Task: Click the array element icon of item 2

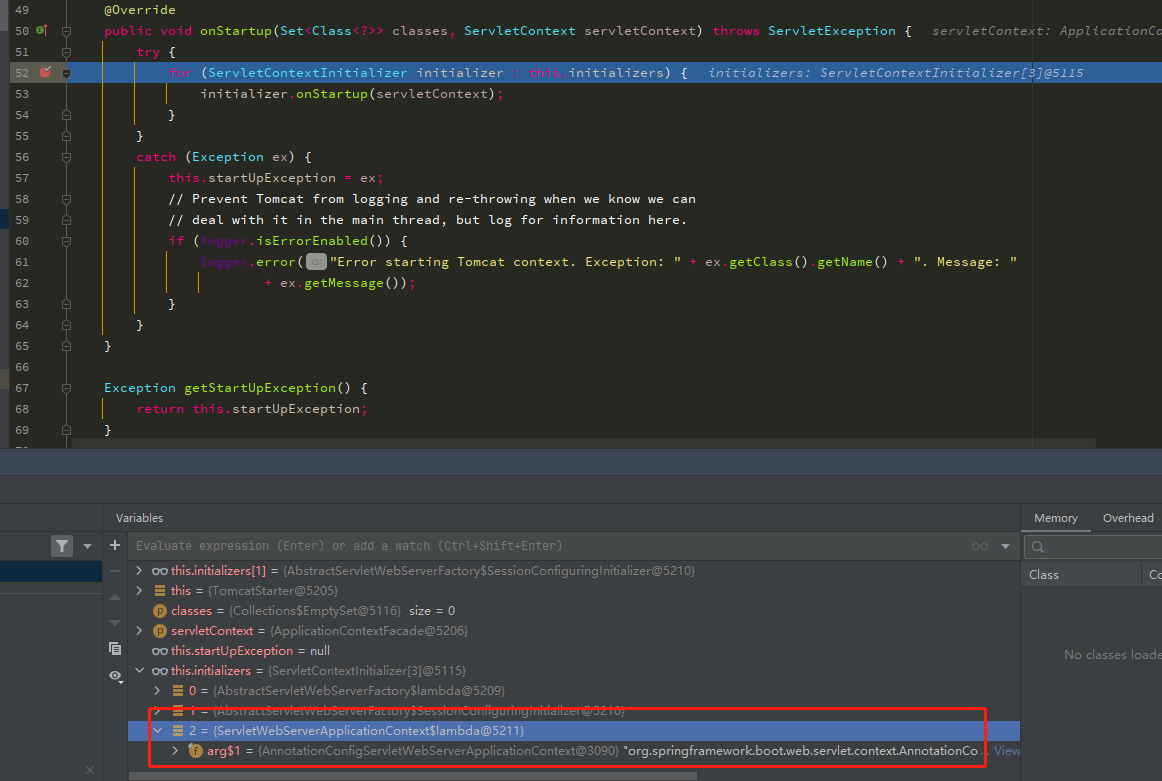Action: click(x=178, y=731)
